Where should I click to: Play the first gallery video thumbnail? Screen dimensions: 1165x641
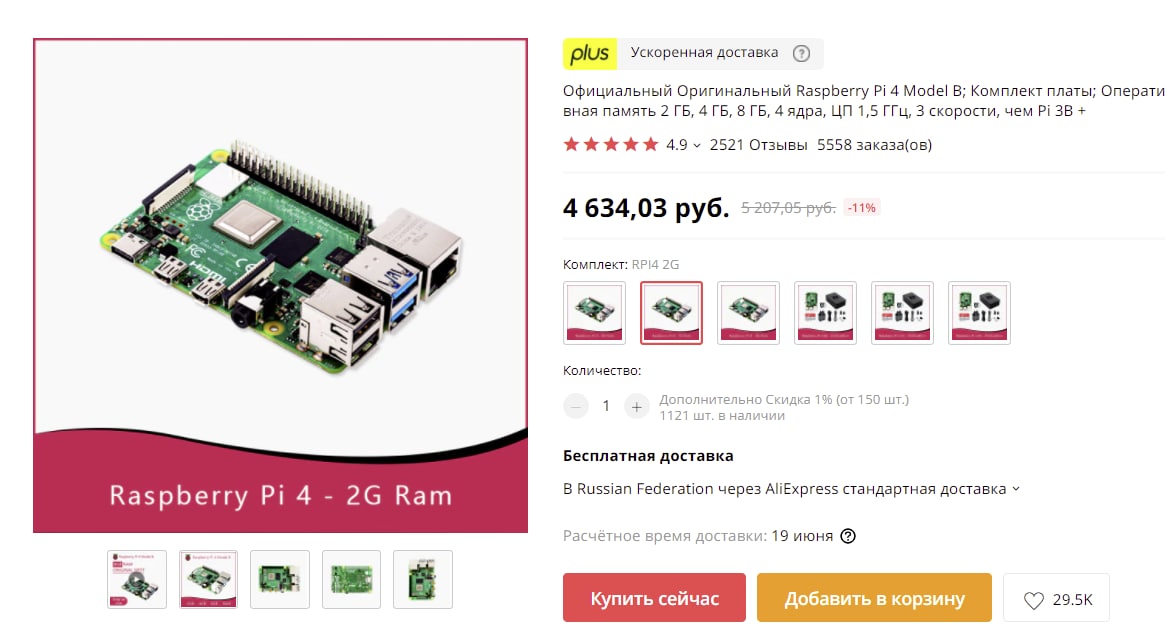click(137, 579)
